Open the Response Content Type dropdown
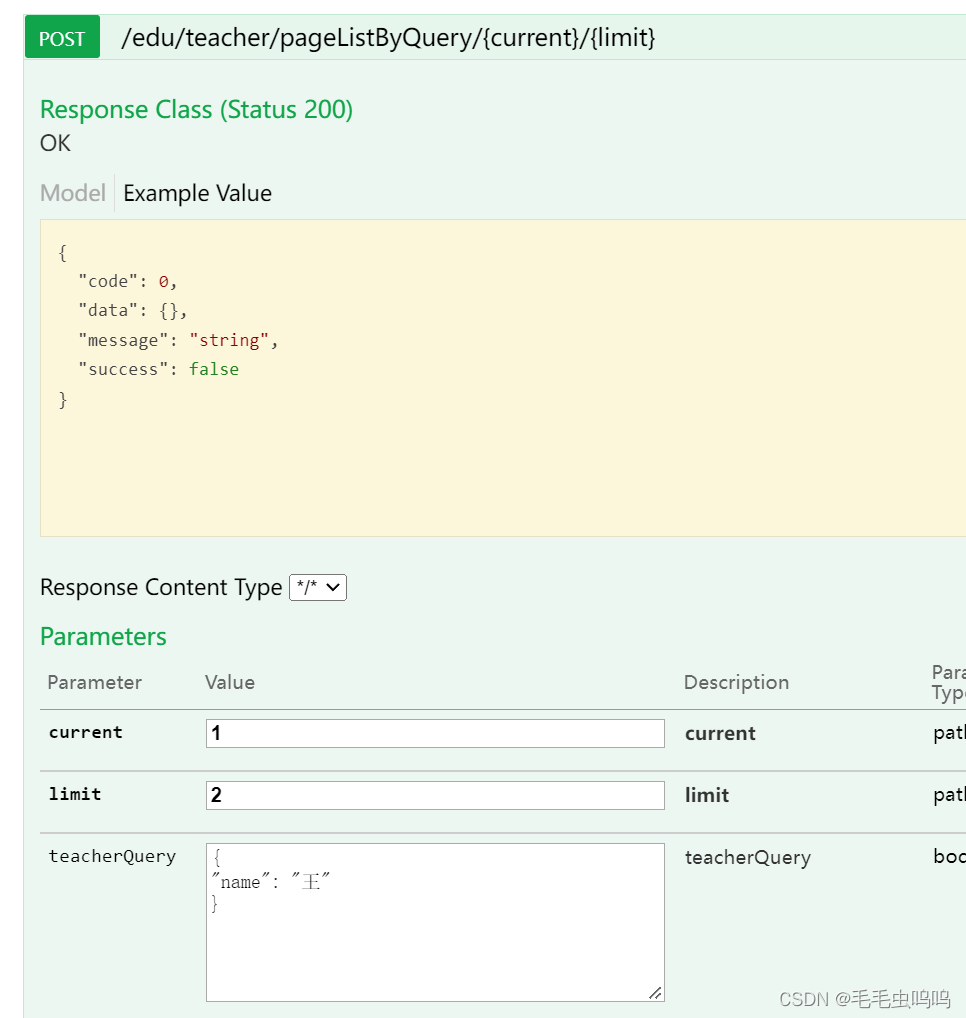This screenshot has width=966, height=1018. coord(317,588)
